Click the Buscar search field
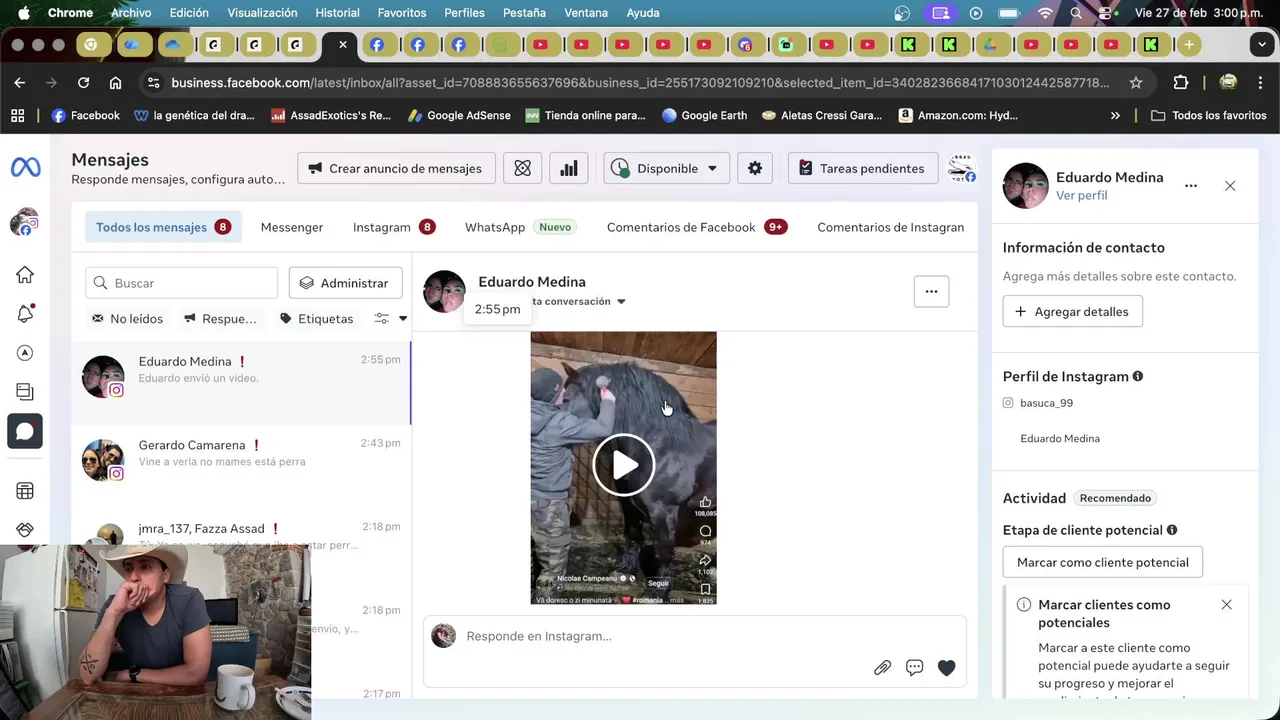Screen dimensions: 1280x720 pos(181,283)
